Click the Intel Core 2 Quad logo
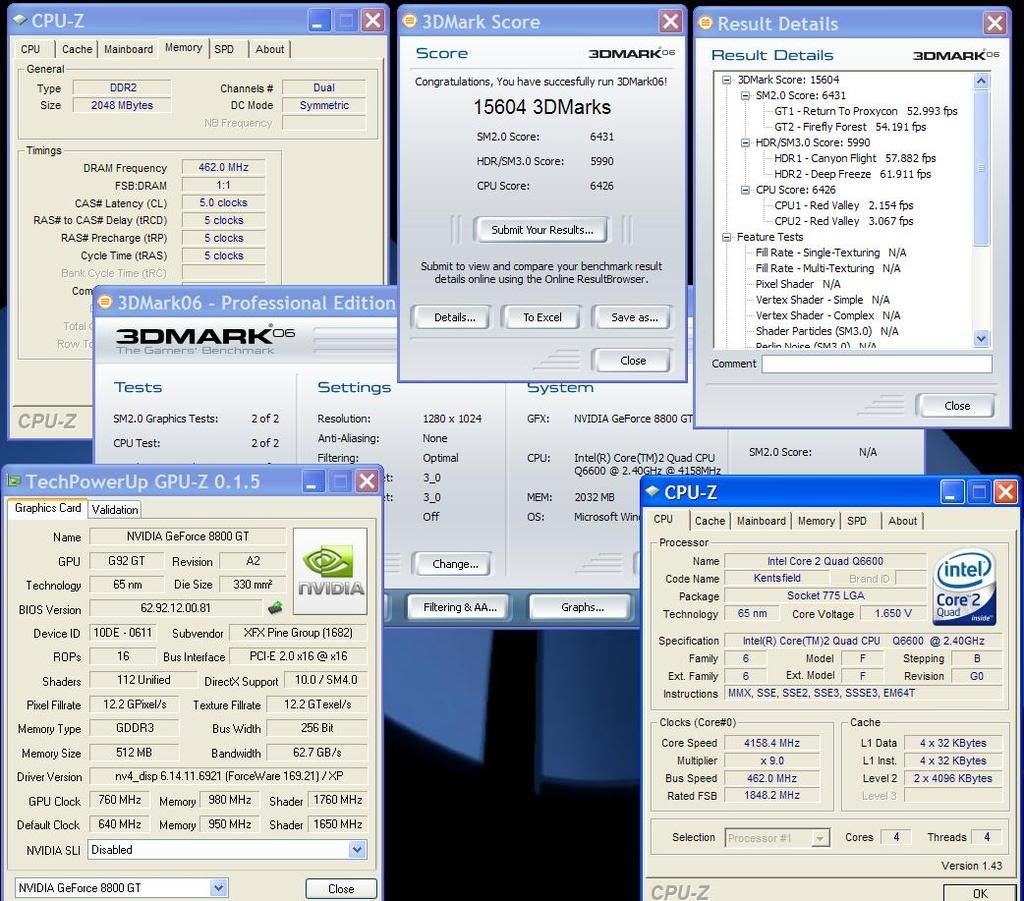The height and width of the screenshot is (901, 1024). point(965,586)
